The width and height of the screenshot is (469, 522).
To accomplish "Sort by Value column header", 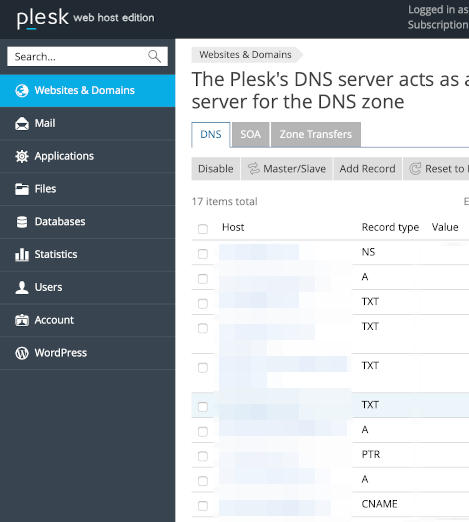I will tap(445, 227).
